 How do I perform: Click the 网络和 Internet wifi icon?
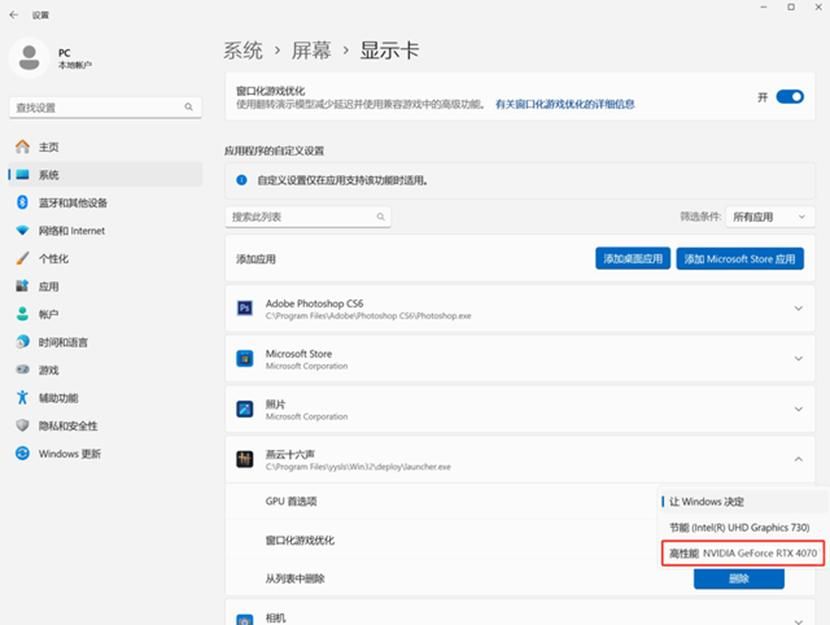click(22, 230)
